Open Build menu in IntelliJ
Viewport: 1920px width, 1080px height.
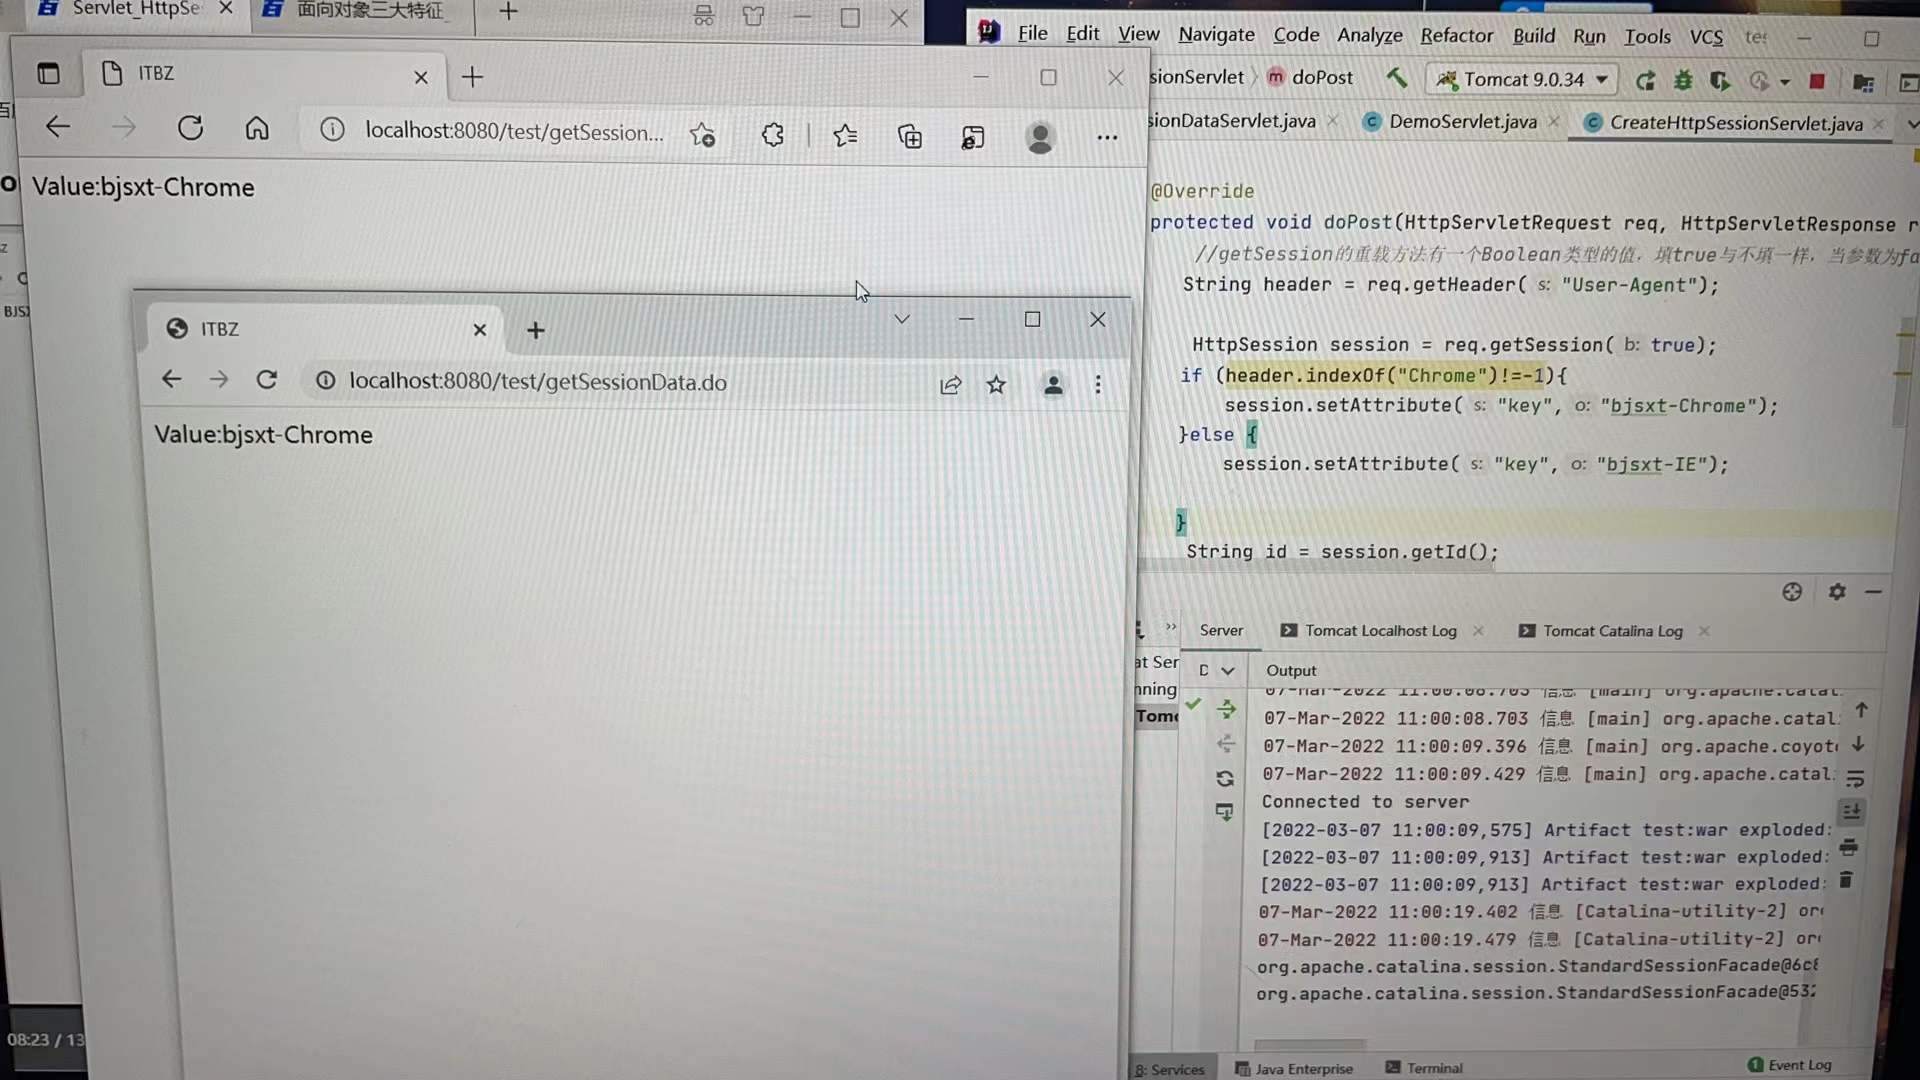1533,35
